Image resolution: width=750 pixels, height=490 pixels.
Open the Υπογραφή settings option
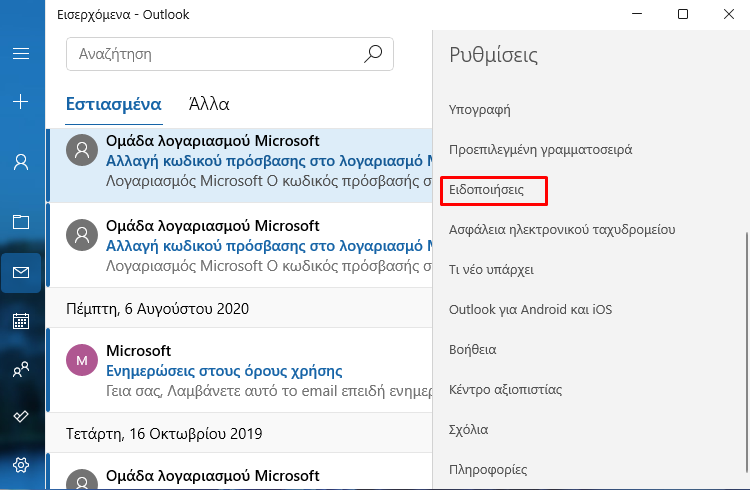[x=479, y=110]
